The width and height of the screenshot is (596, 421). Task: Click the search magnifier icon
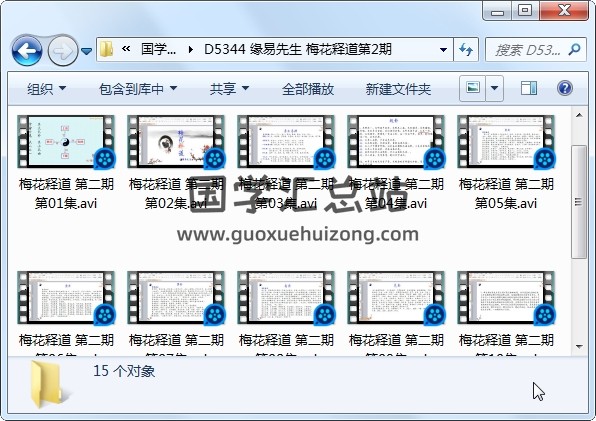574,49
